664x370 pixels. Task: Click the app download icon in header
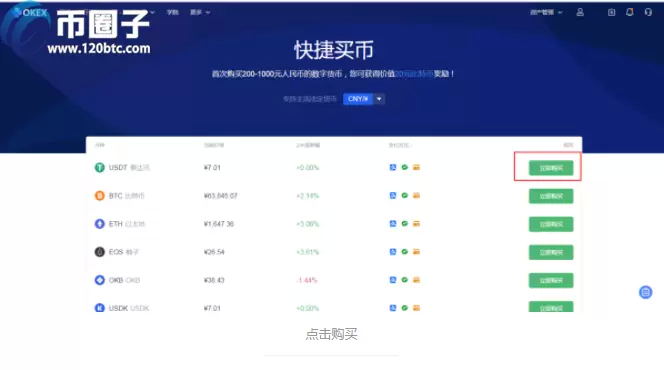pos(611,12)
